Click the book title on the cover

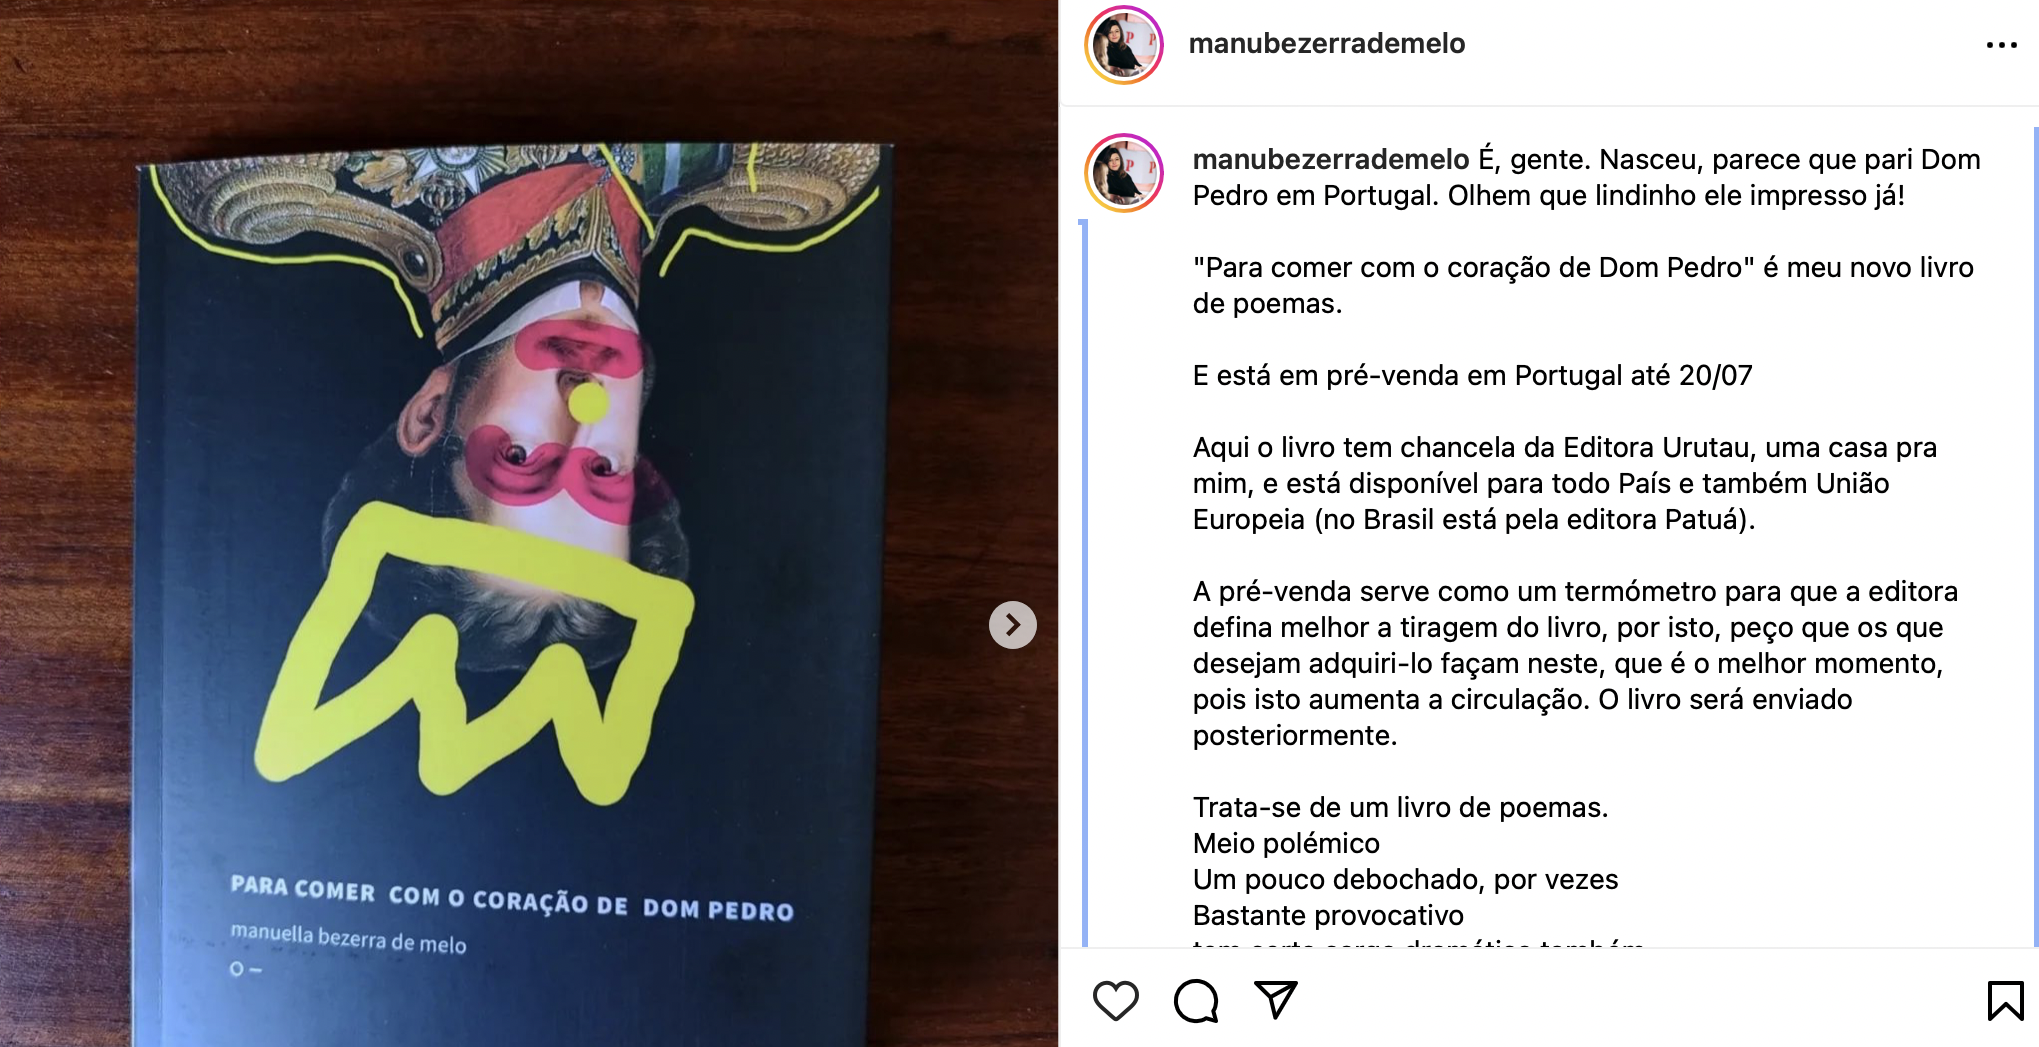pyautogui.click(x=511, y=898)
